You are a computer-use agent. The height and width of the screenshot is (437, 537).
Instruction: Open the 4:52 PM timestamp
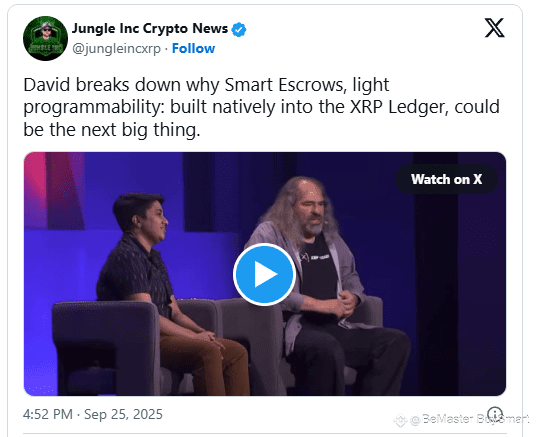tap(48, 414)
